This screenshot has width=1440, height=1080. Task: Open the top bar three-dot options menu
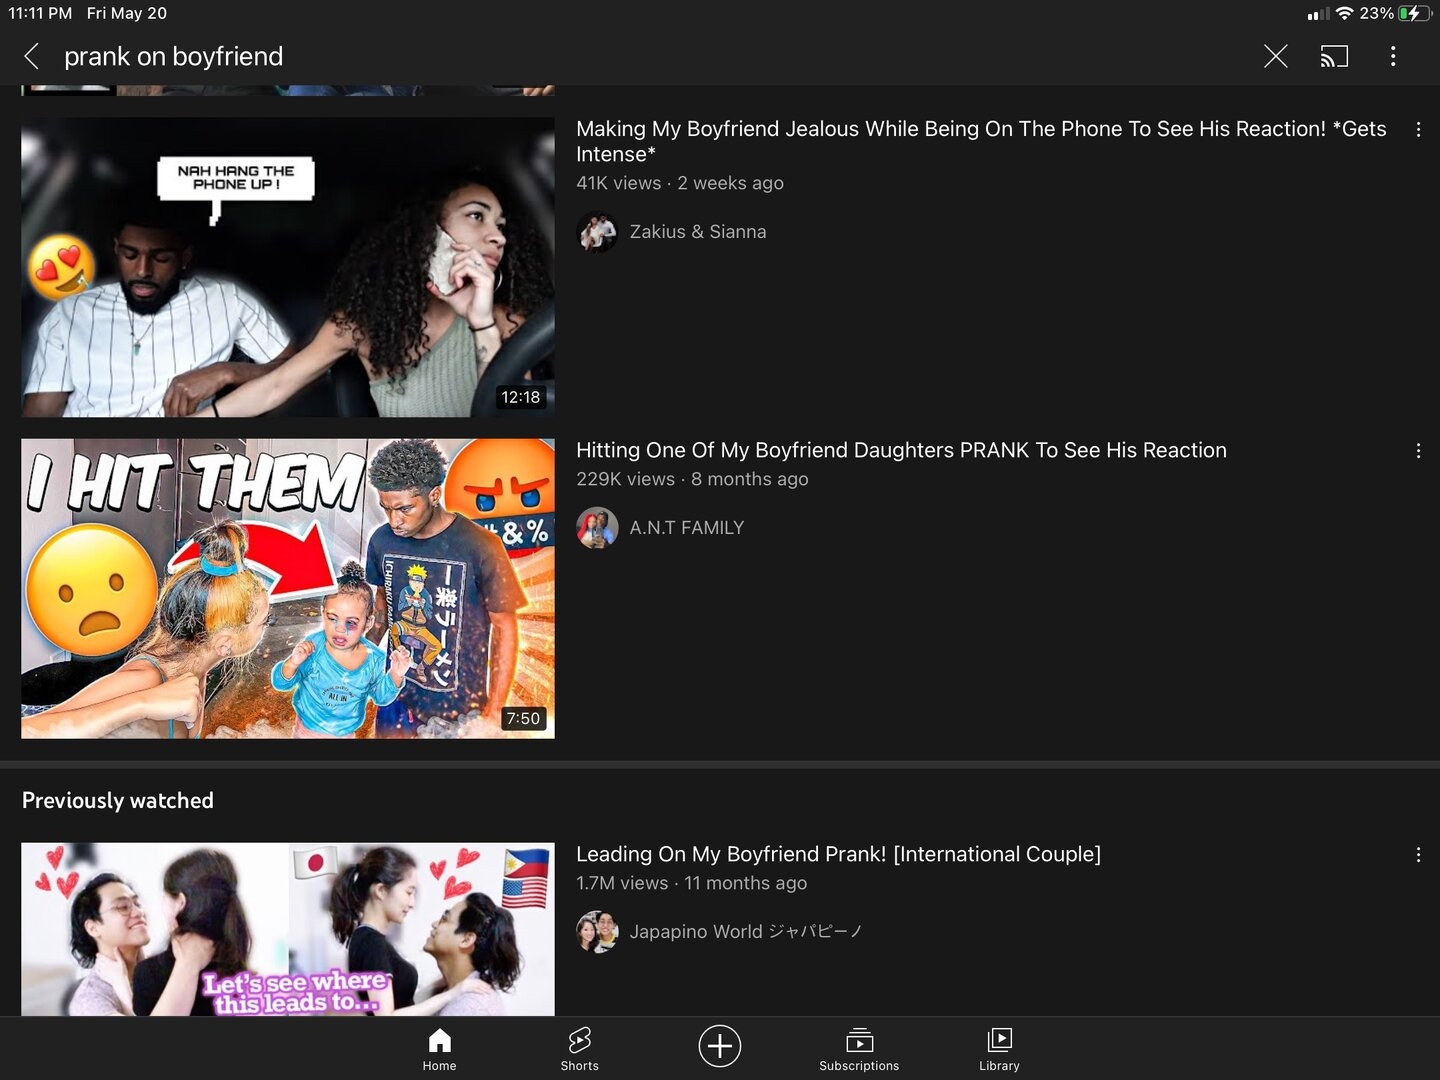pyautogui.click(x=1392, y=56)
